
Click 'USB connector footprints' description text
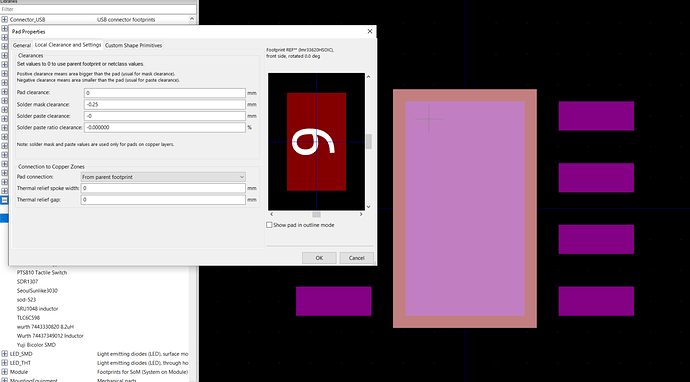pos(126,19)
